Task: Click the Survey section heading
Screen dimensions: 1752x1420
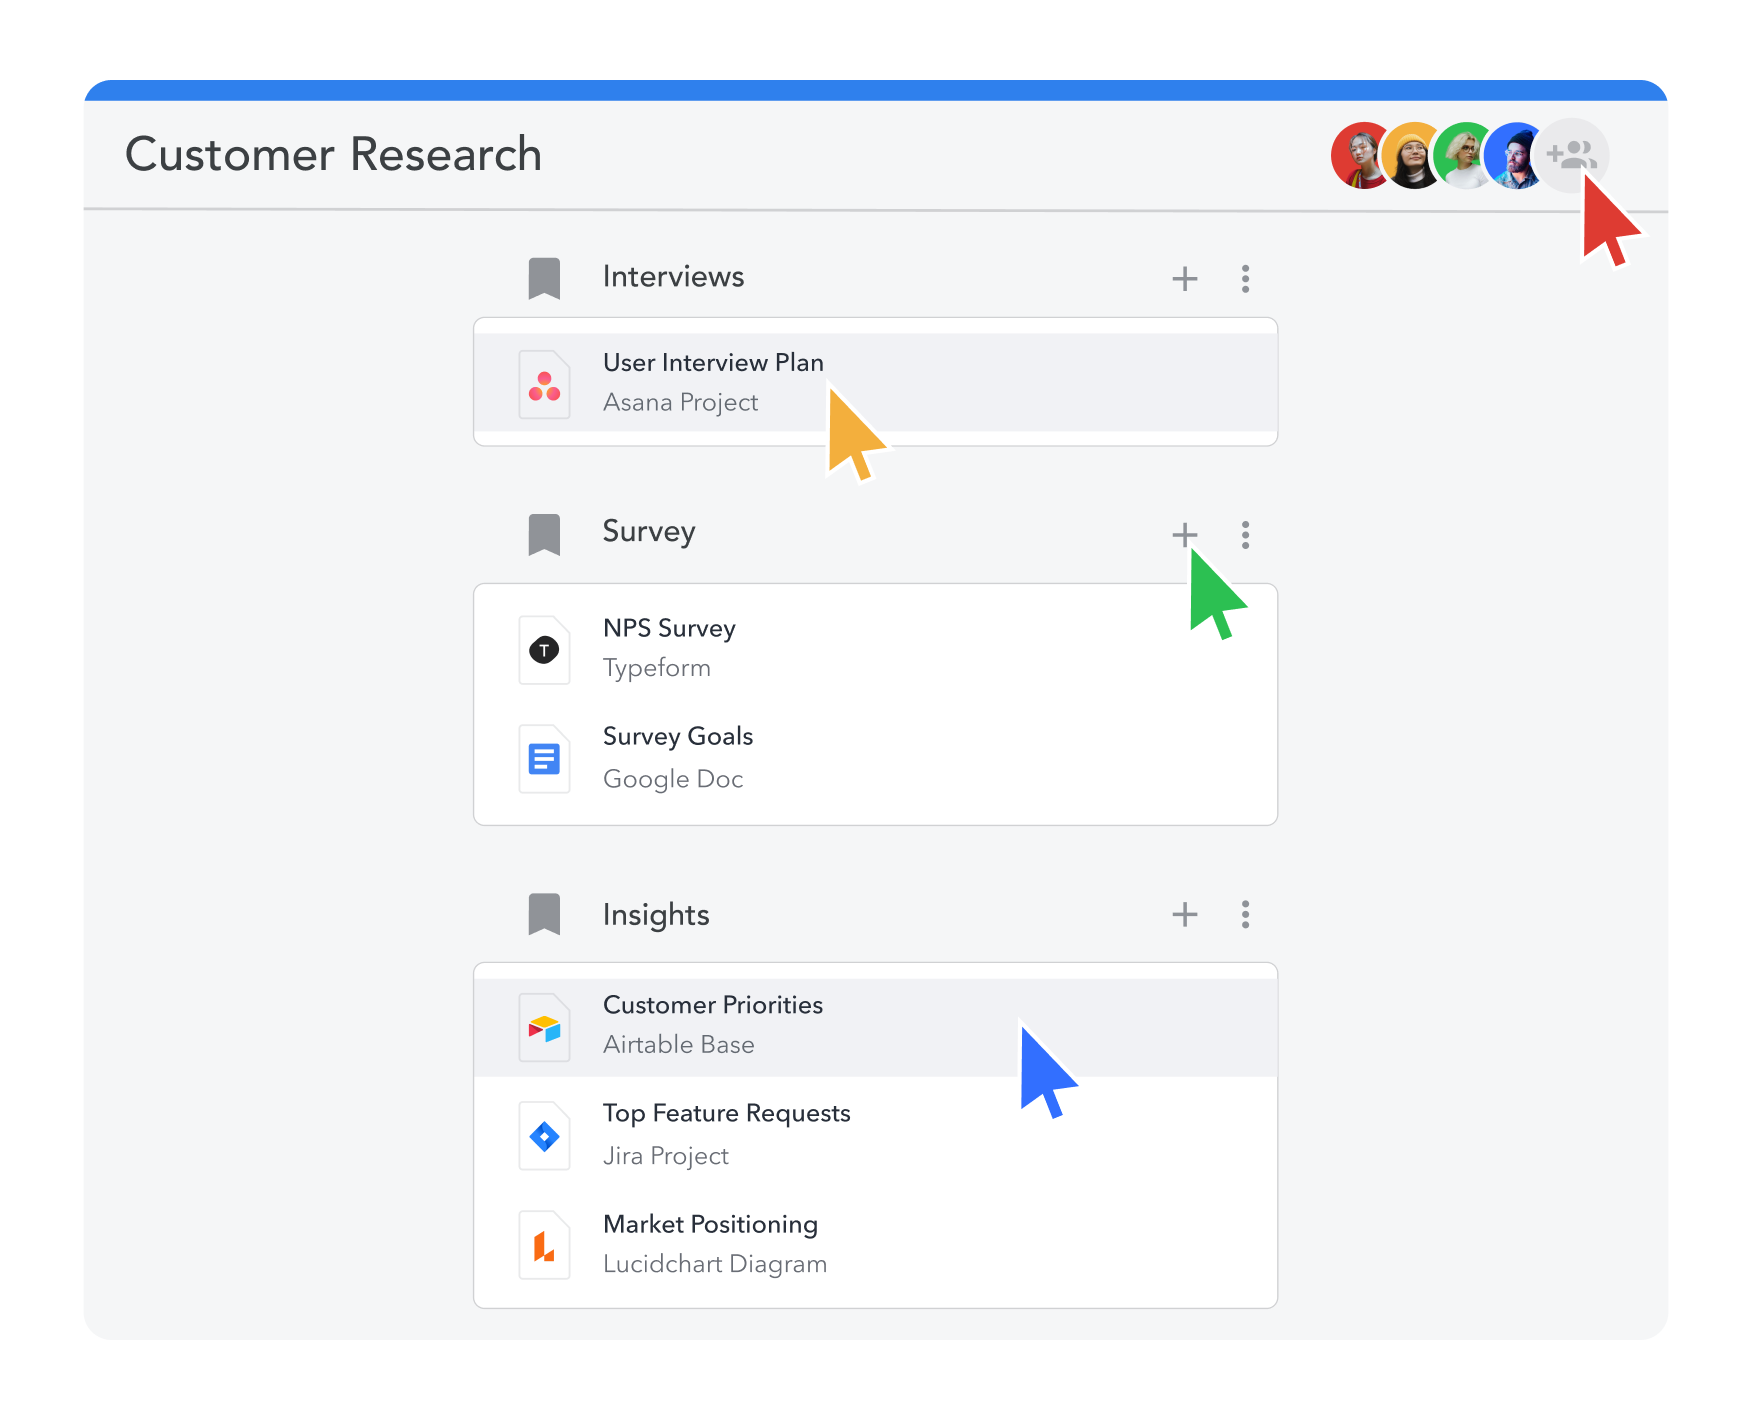Action: 649,532
